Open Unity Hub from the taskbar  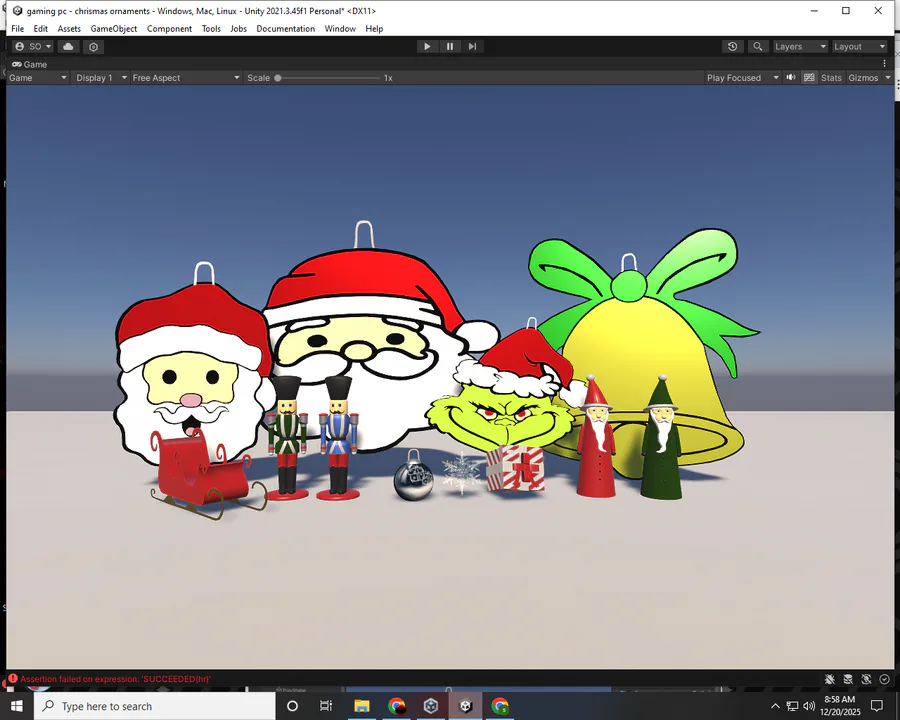click(x=431, y=706)
